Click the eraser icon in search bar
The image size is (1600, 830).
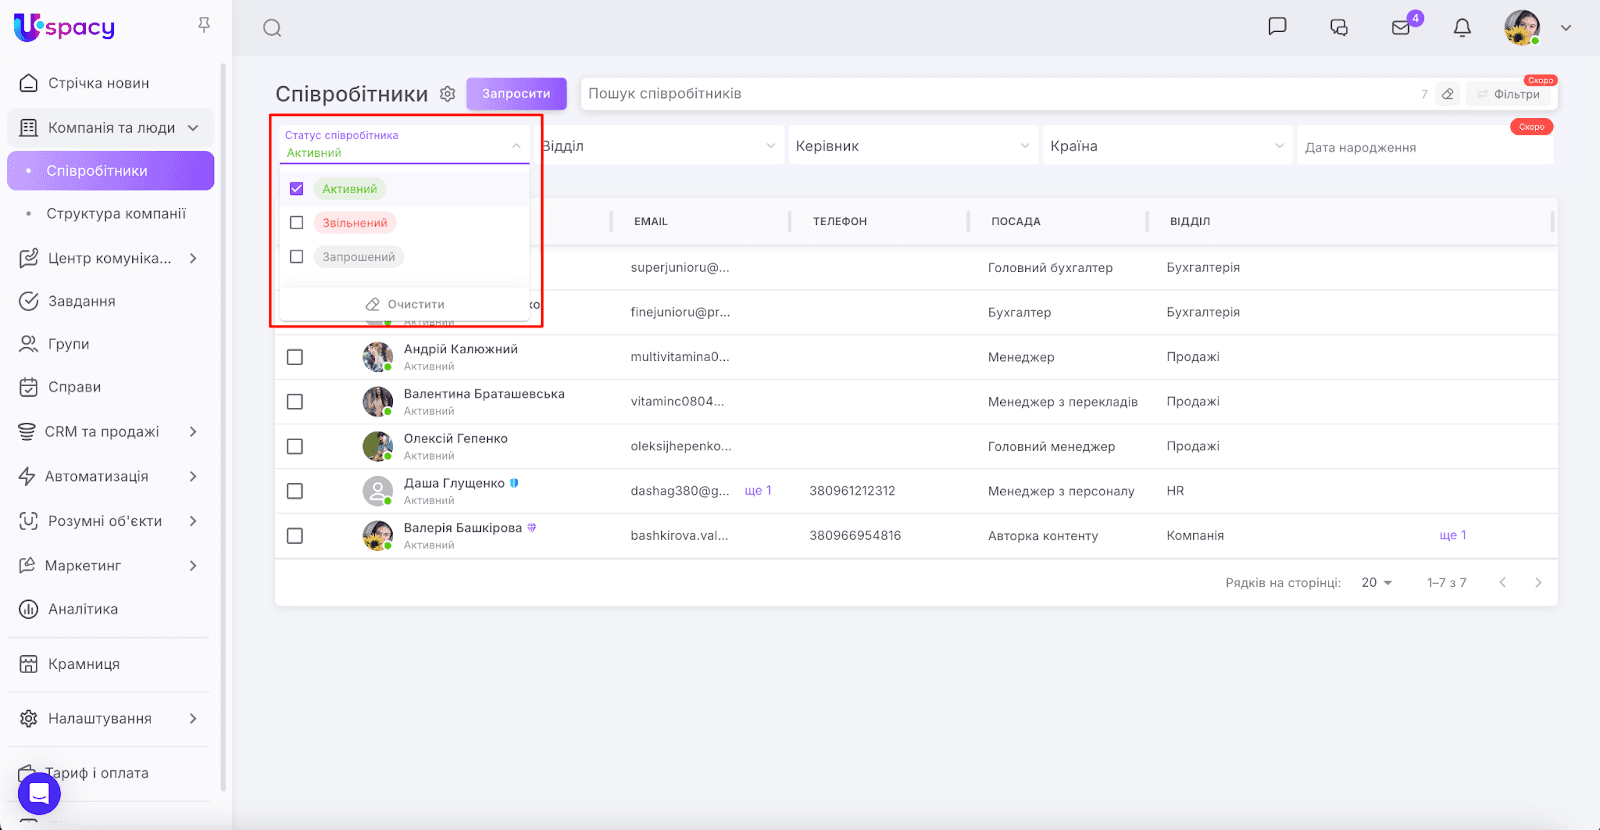(x=1447, y=94)
